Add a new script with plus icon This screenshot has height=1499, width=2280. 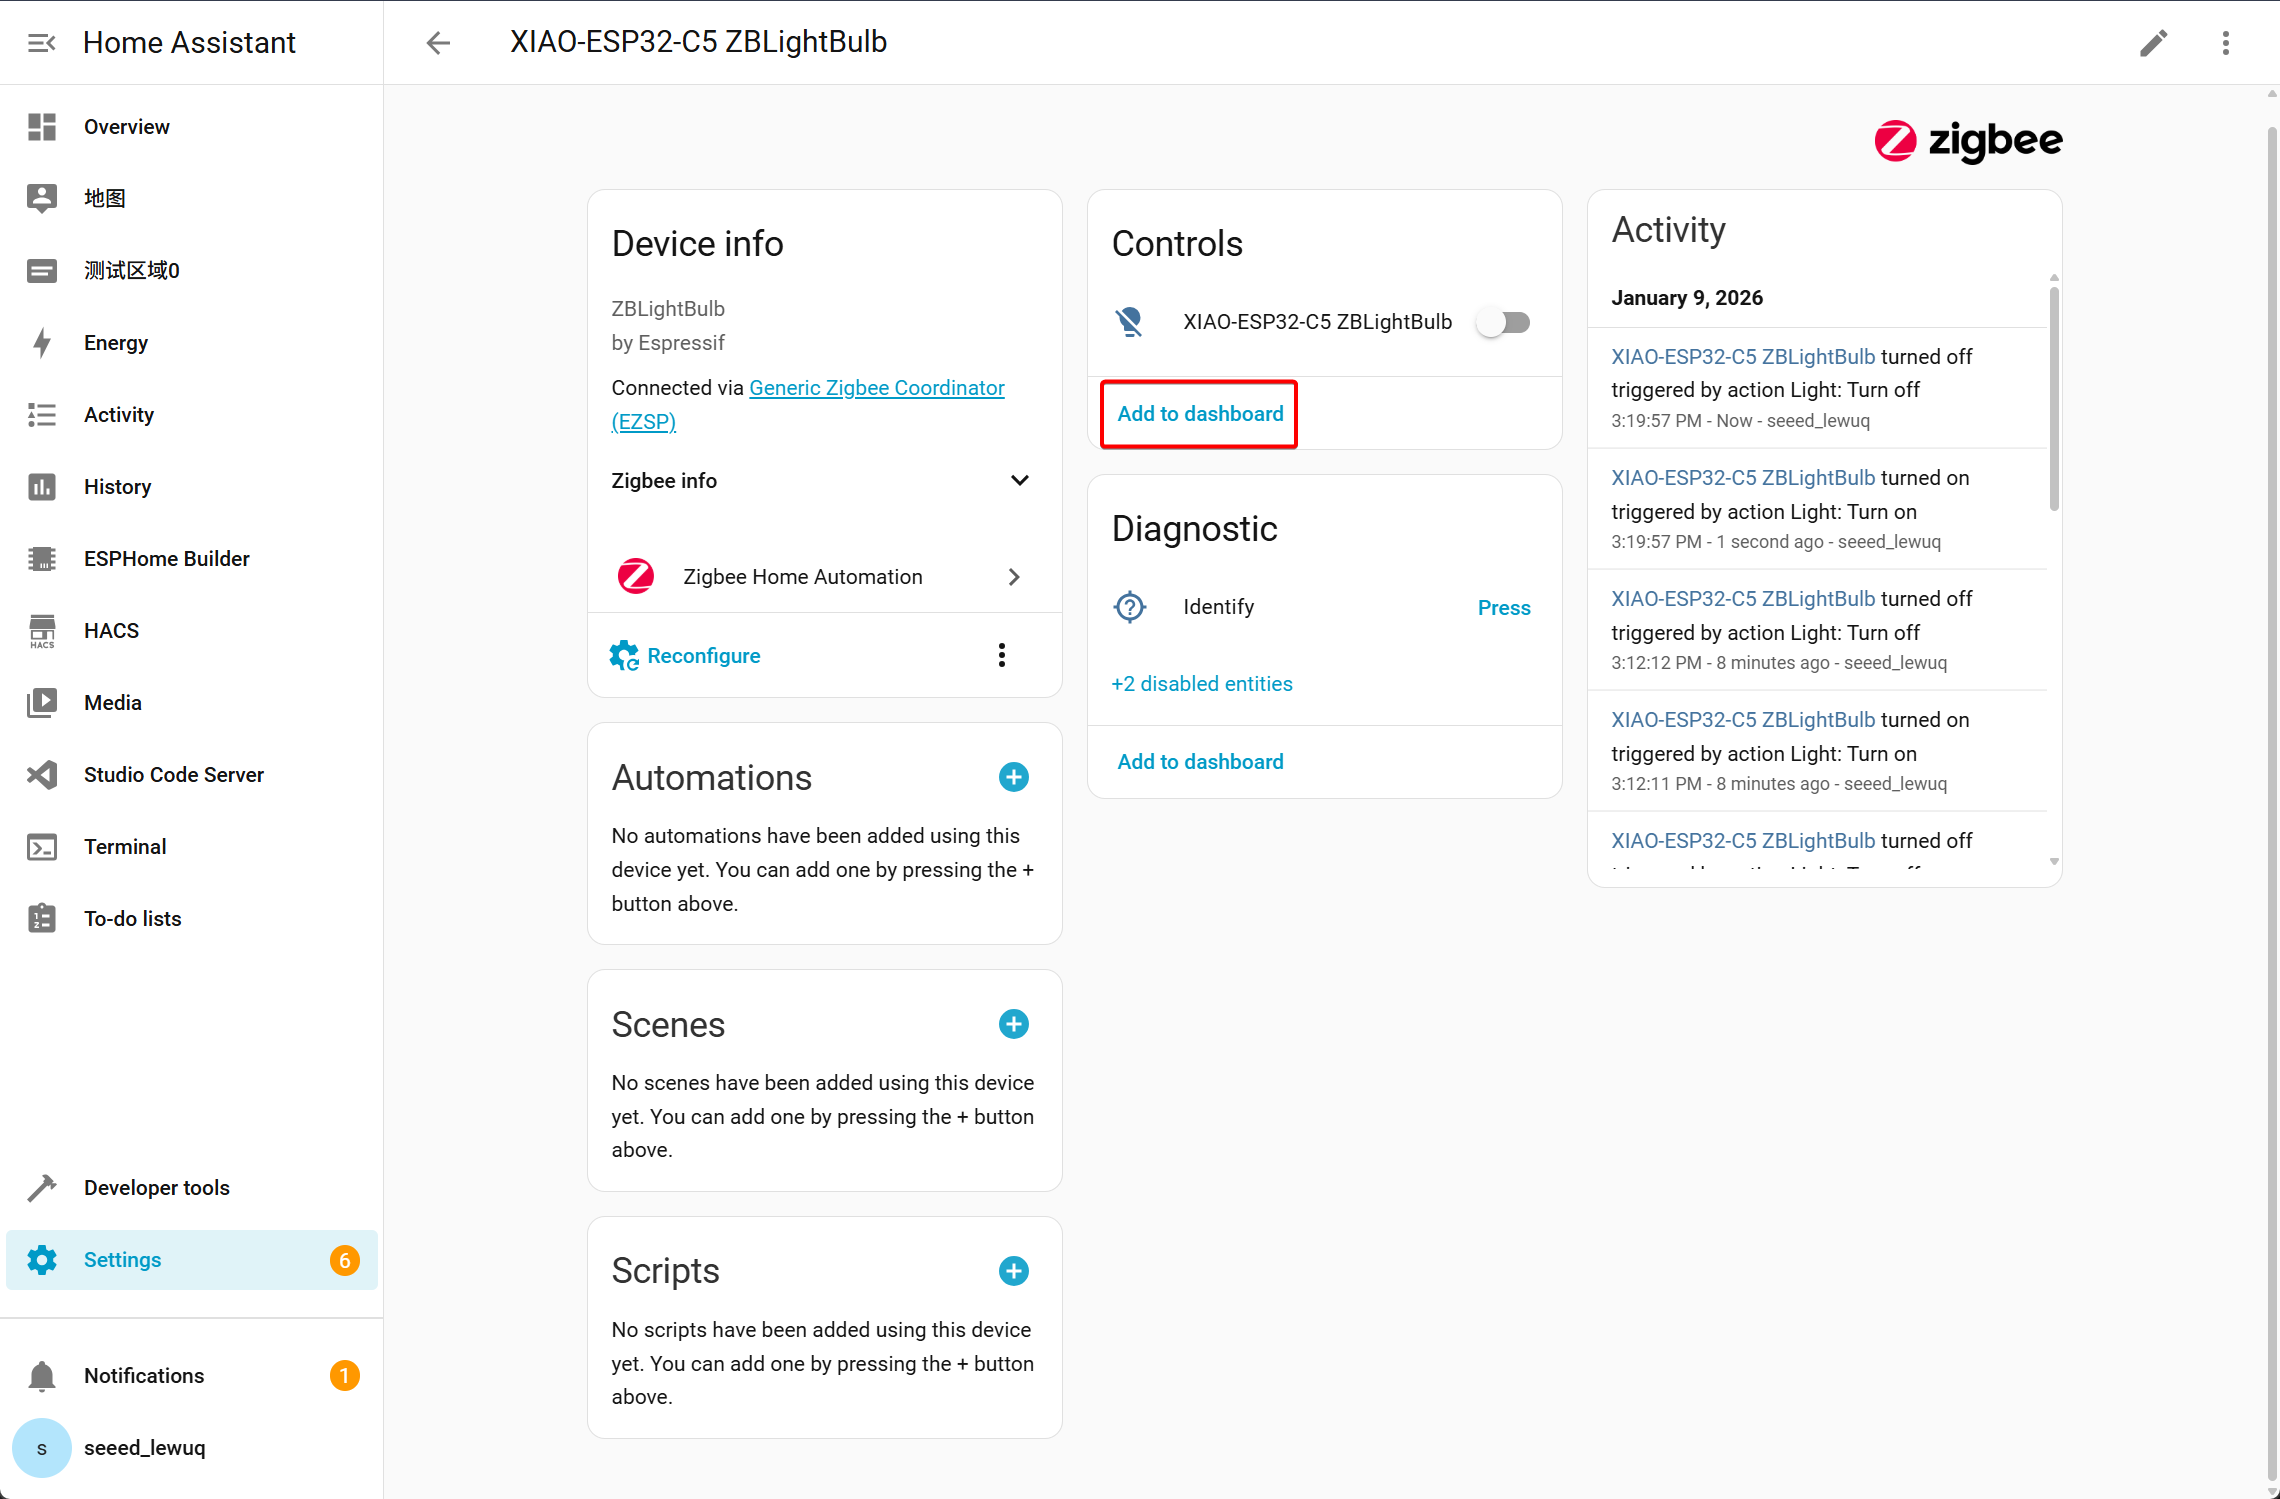click(x=1013, y=1271)
